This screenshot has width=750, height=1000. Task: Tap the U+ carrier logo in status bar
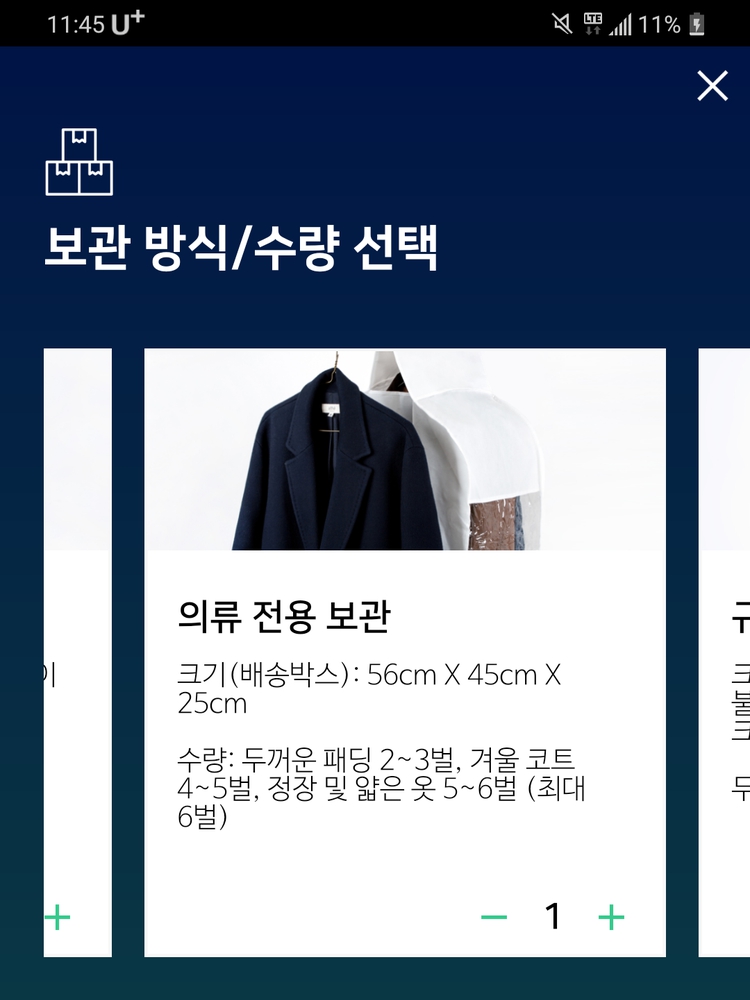coord(128,23)
